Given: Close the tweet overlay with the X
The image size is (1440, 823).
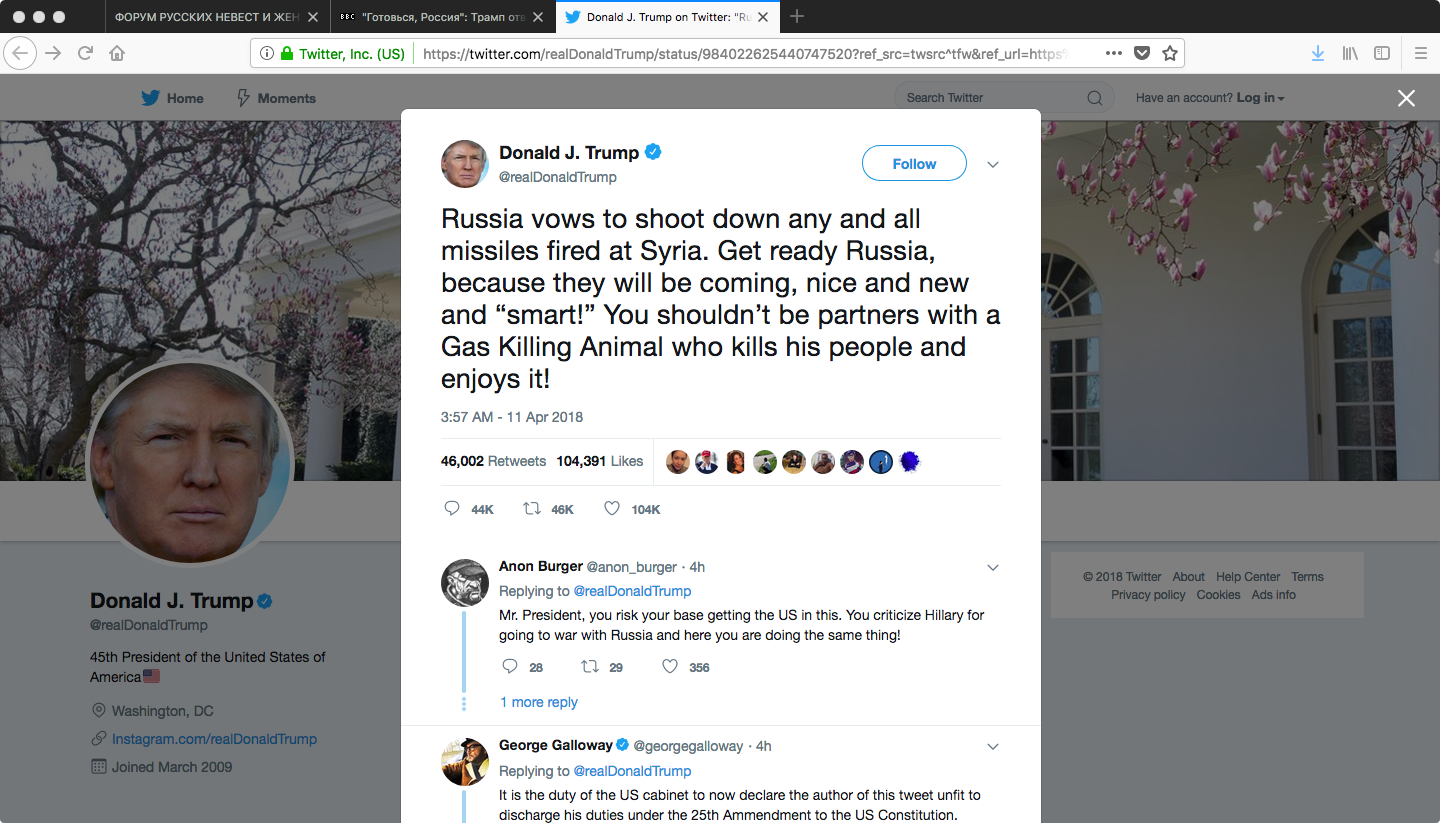Looking at the screenshot, I should click(1406, 98).
